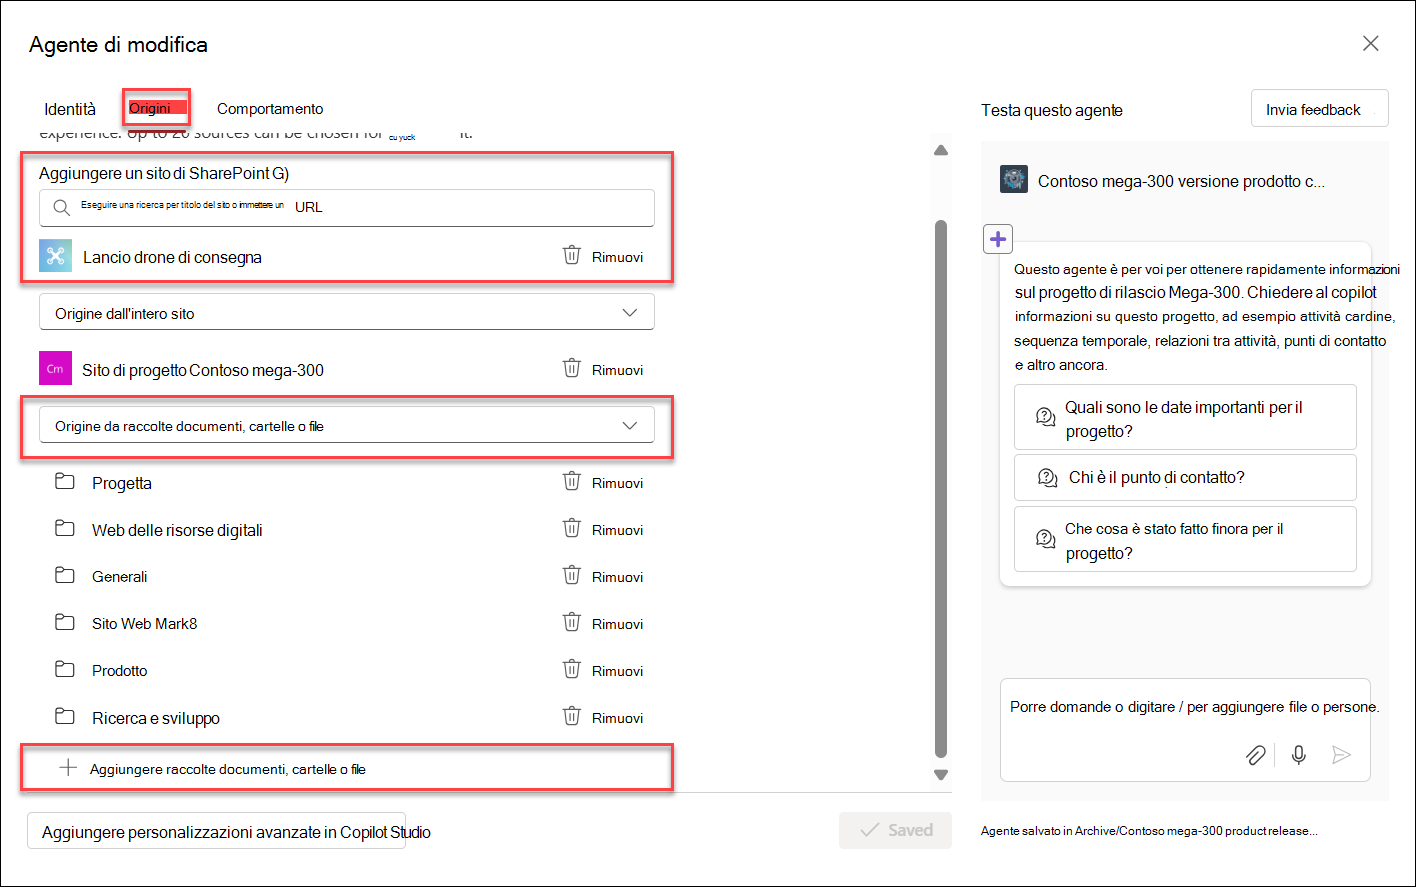
Task: Click the Saved button
Action: [x=895, y=830]
